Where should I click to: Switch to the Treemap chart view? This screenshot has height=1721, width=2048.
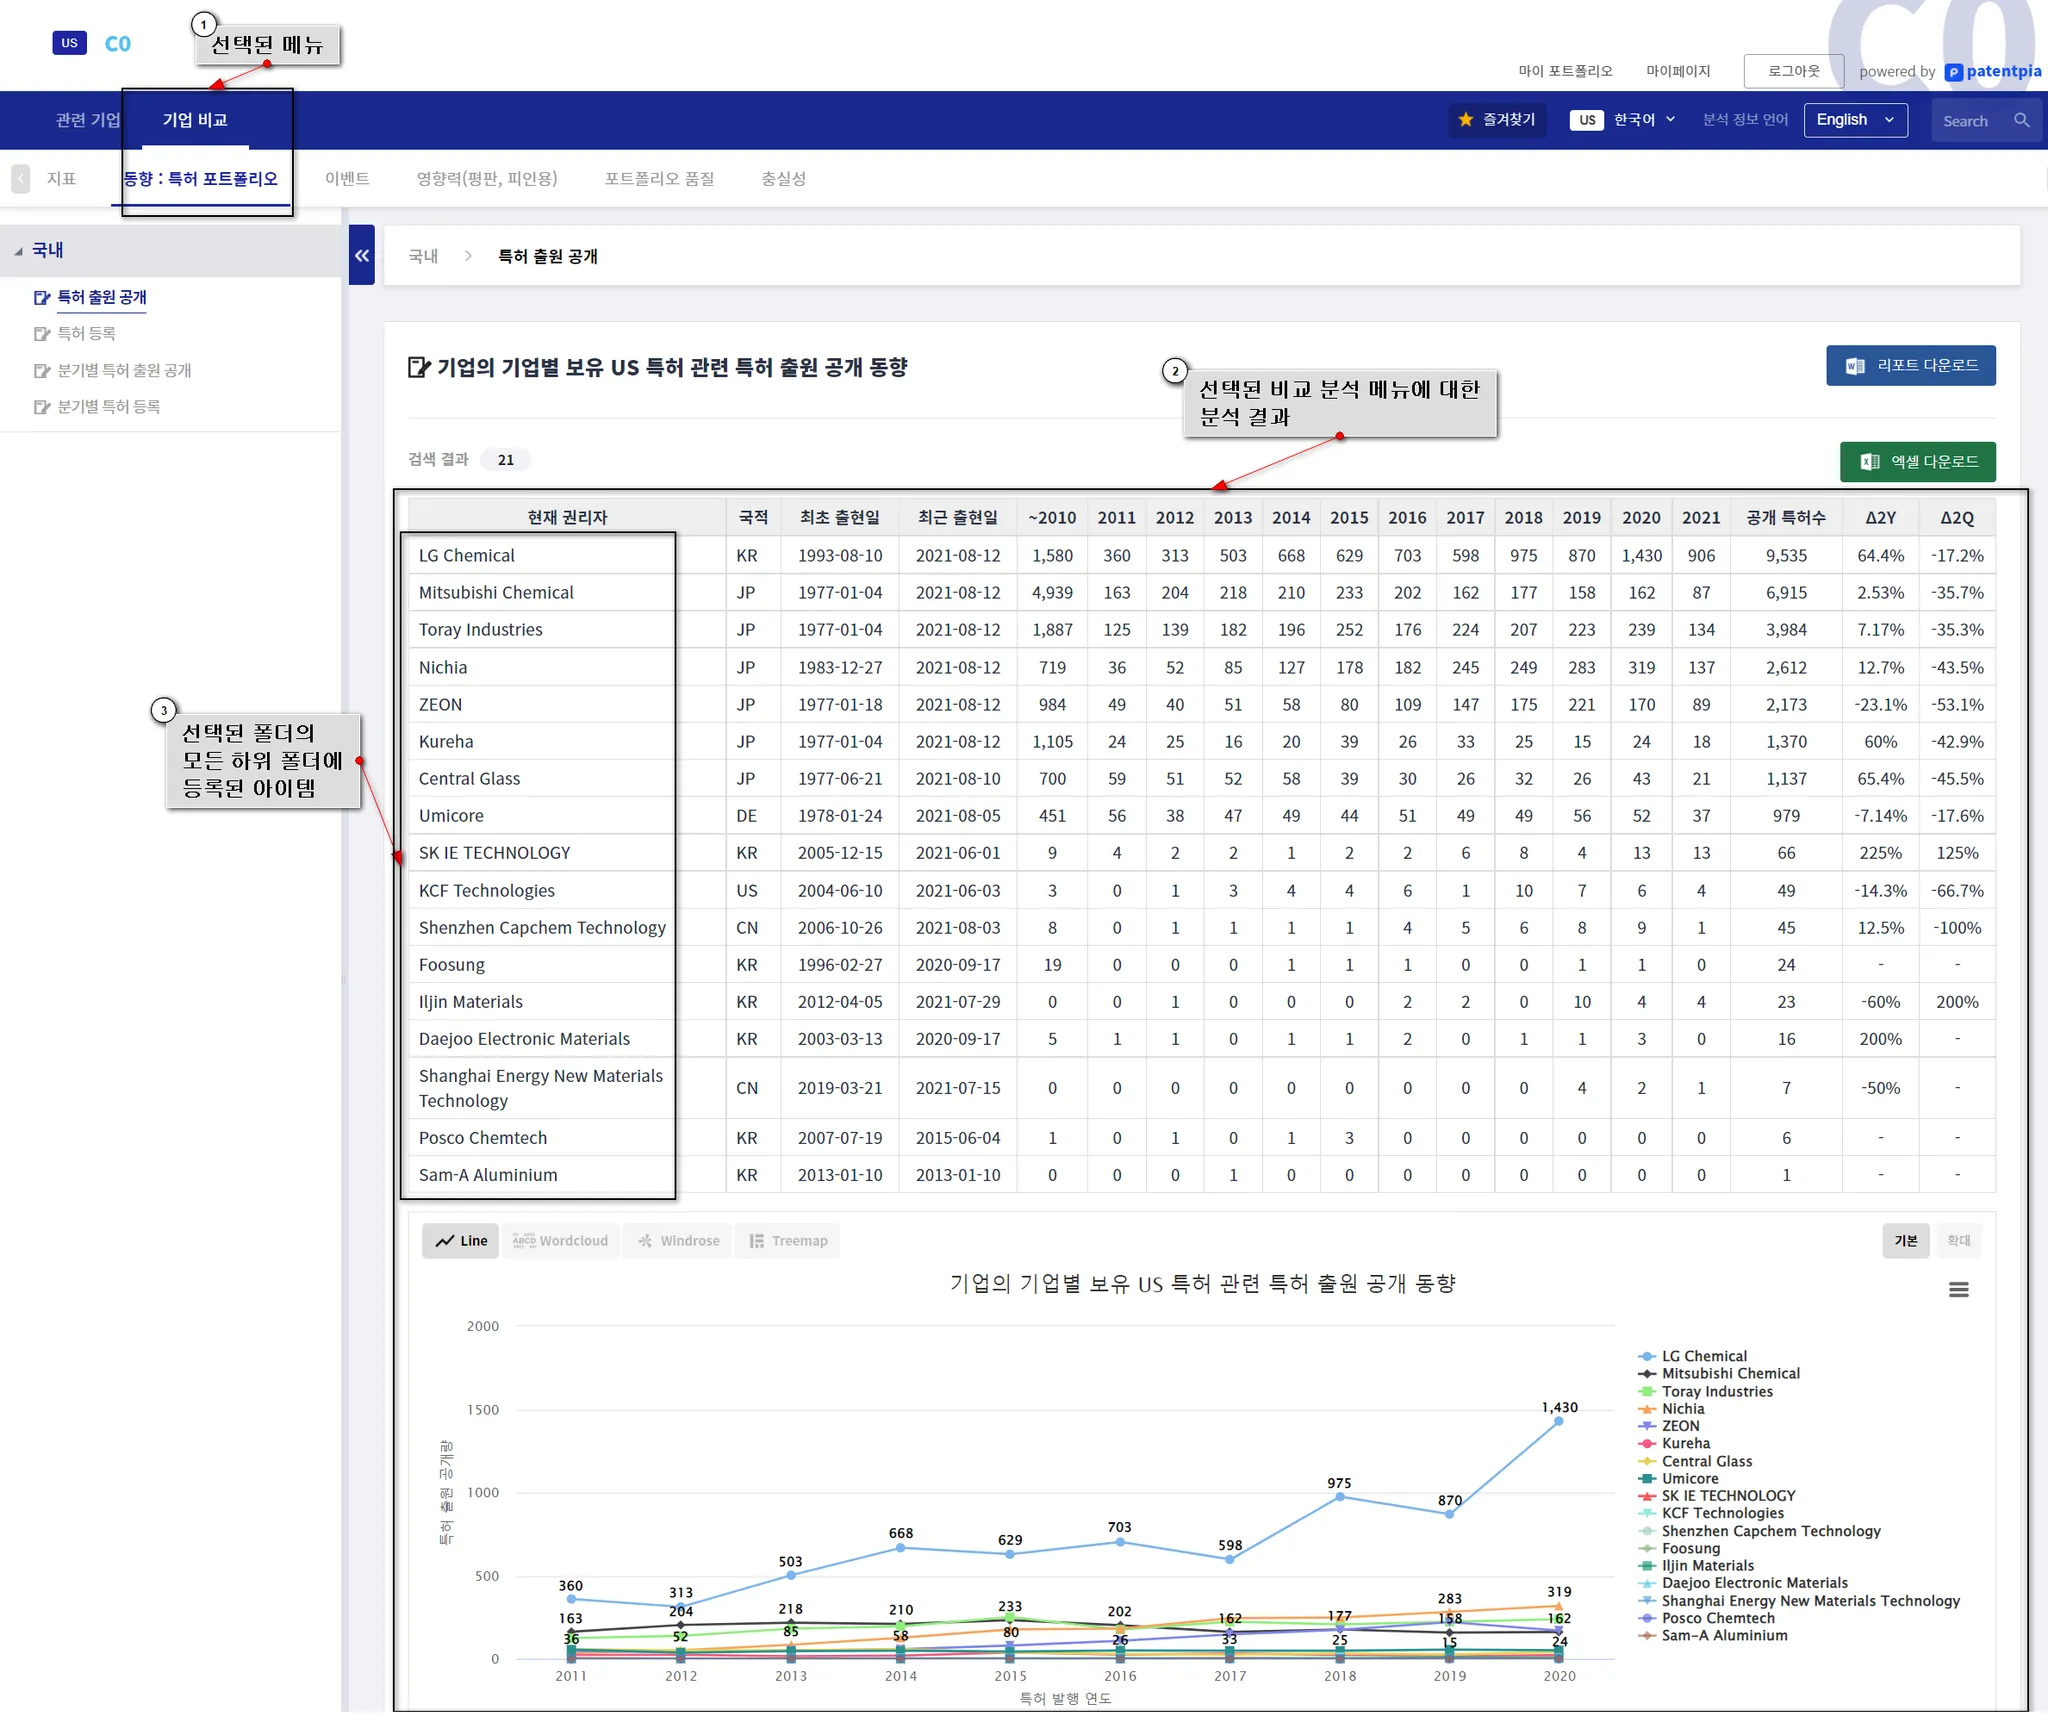[788, 1241]
